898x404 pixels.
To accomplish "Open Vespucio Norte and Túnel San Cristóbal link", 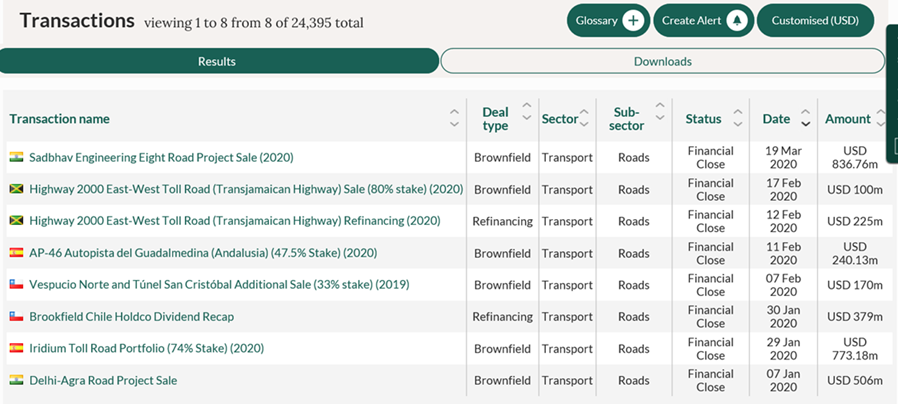I will [x=219, y=285].
